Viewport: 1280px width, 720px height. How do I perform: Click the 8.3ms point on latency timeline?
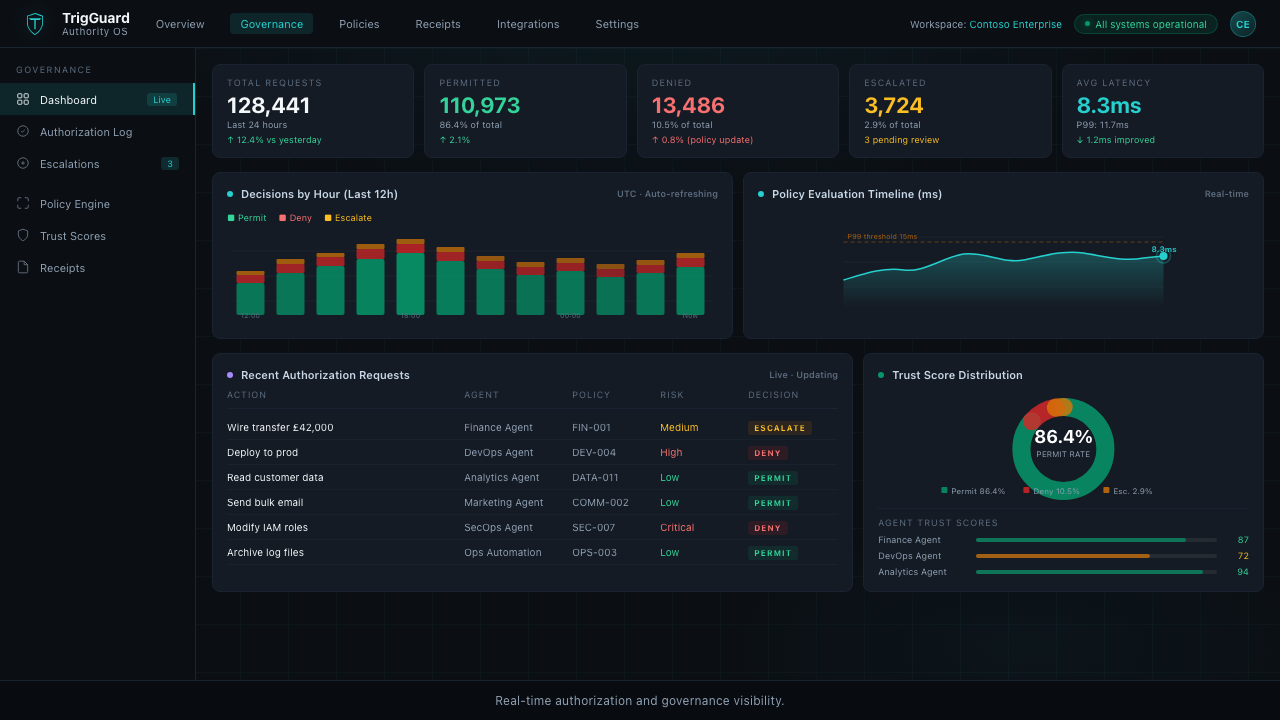pos(1163,256)
